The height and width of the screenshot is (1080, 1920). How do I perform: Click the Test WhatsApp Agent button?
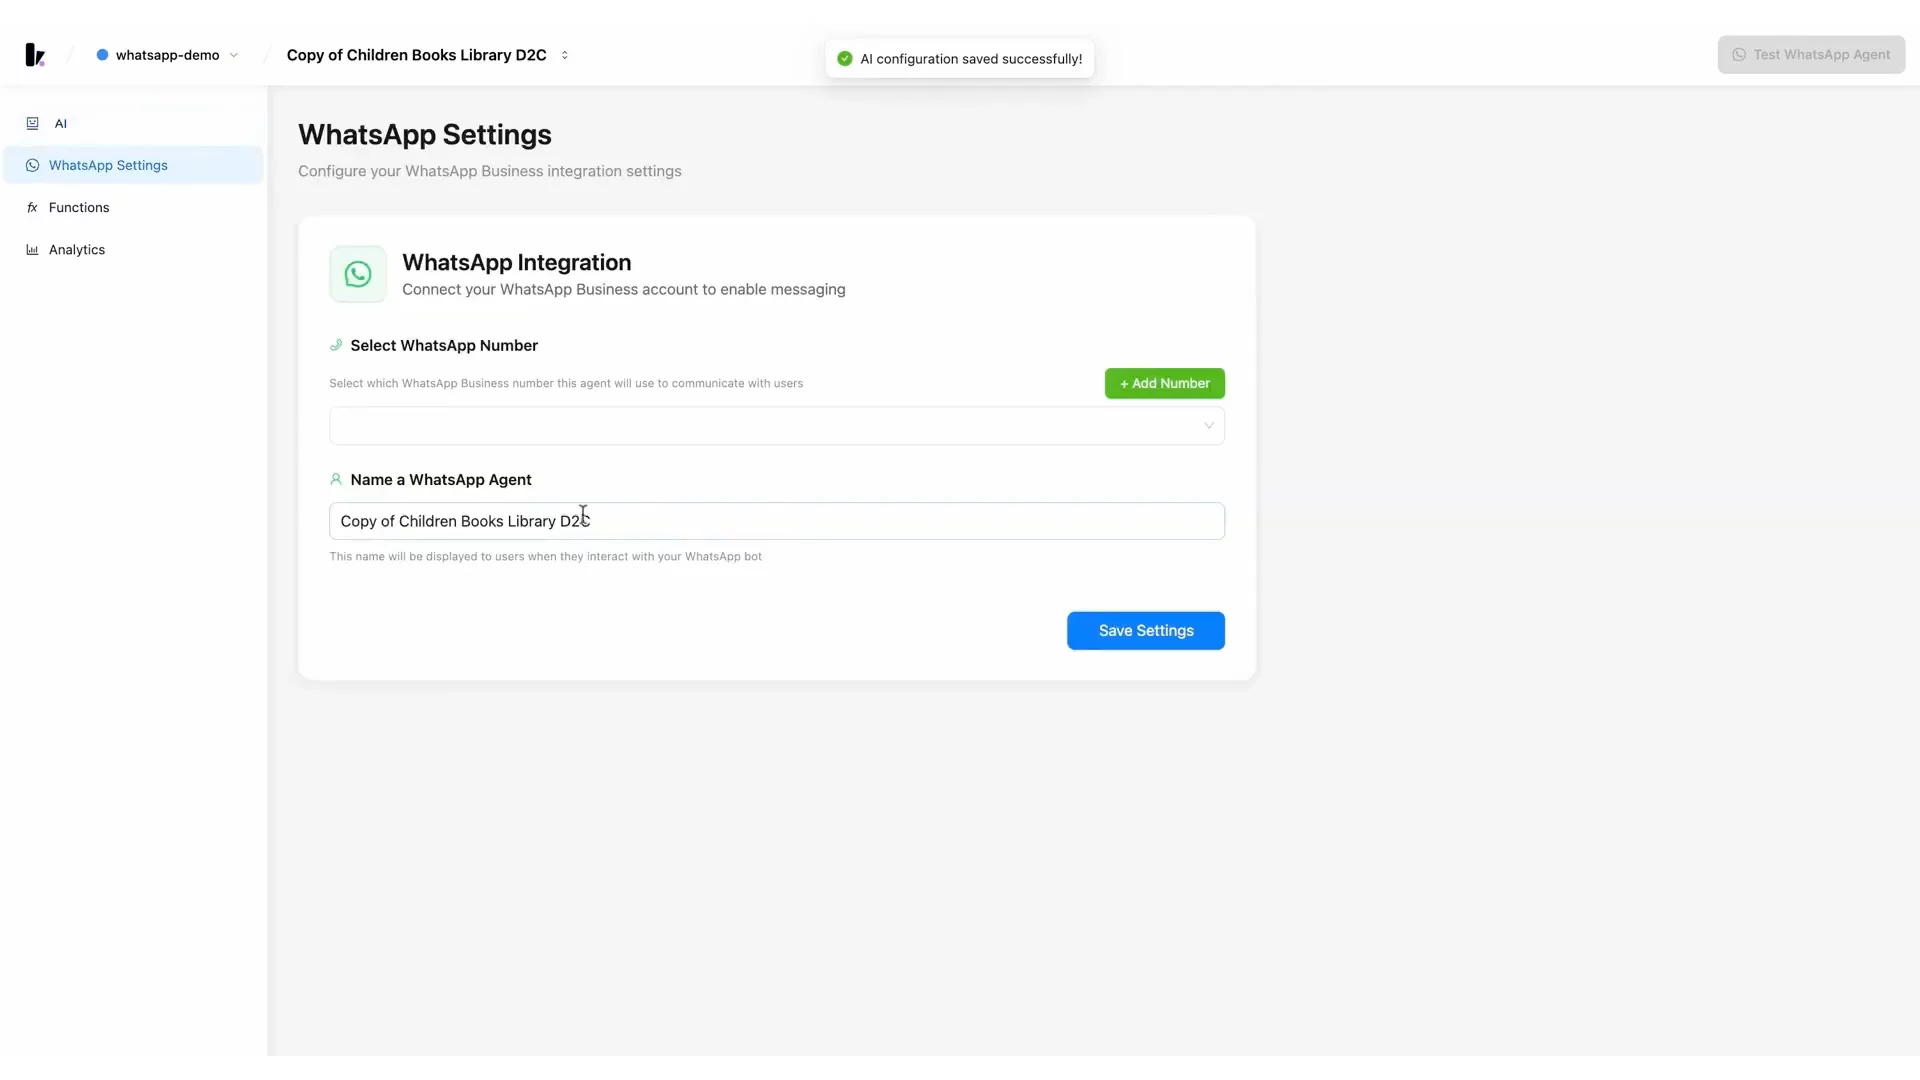tap(1810, 55)
